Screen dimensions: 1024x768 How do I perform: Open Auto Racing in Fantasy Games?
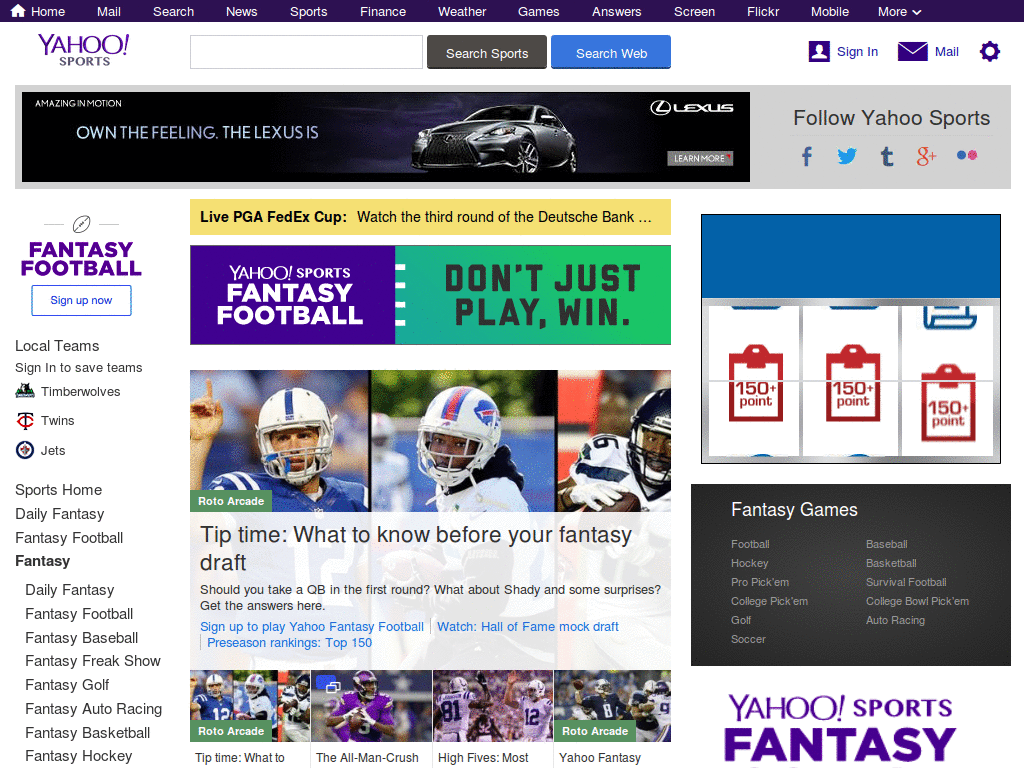coord(895,620)
